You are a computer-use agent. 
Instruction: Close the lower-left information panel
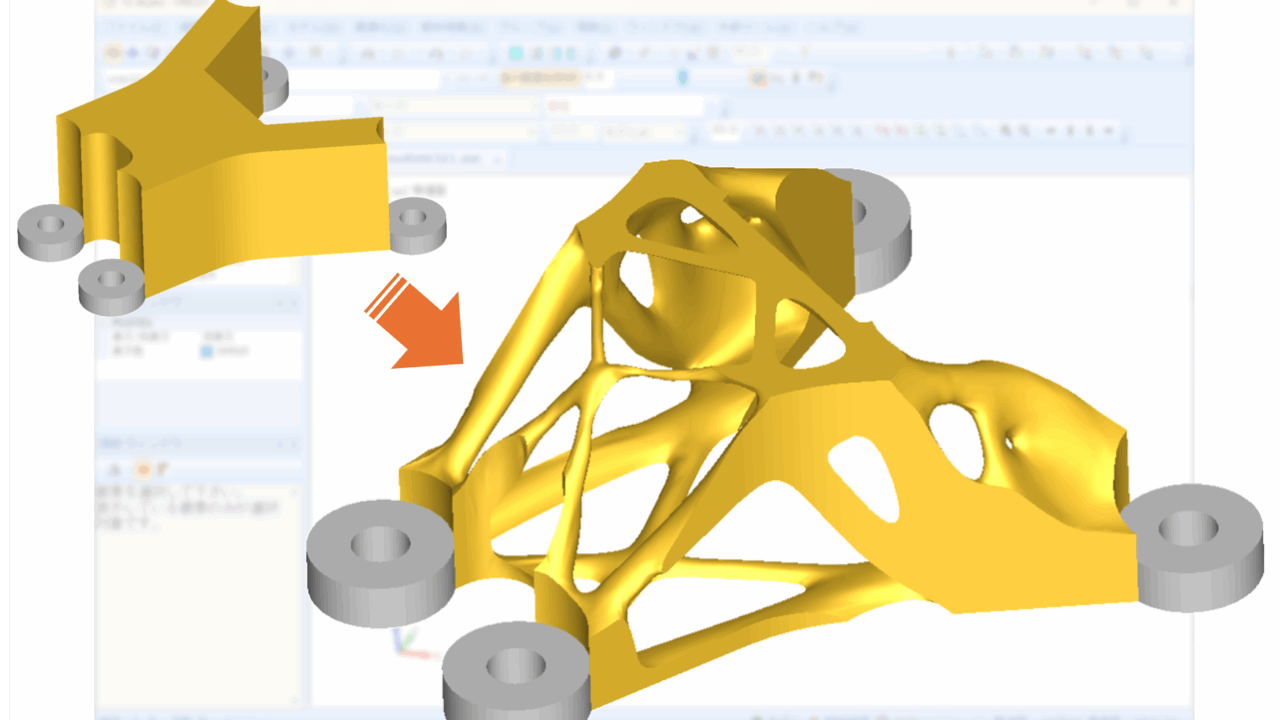click(x=293, y=444)
